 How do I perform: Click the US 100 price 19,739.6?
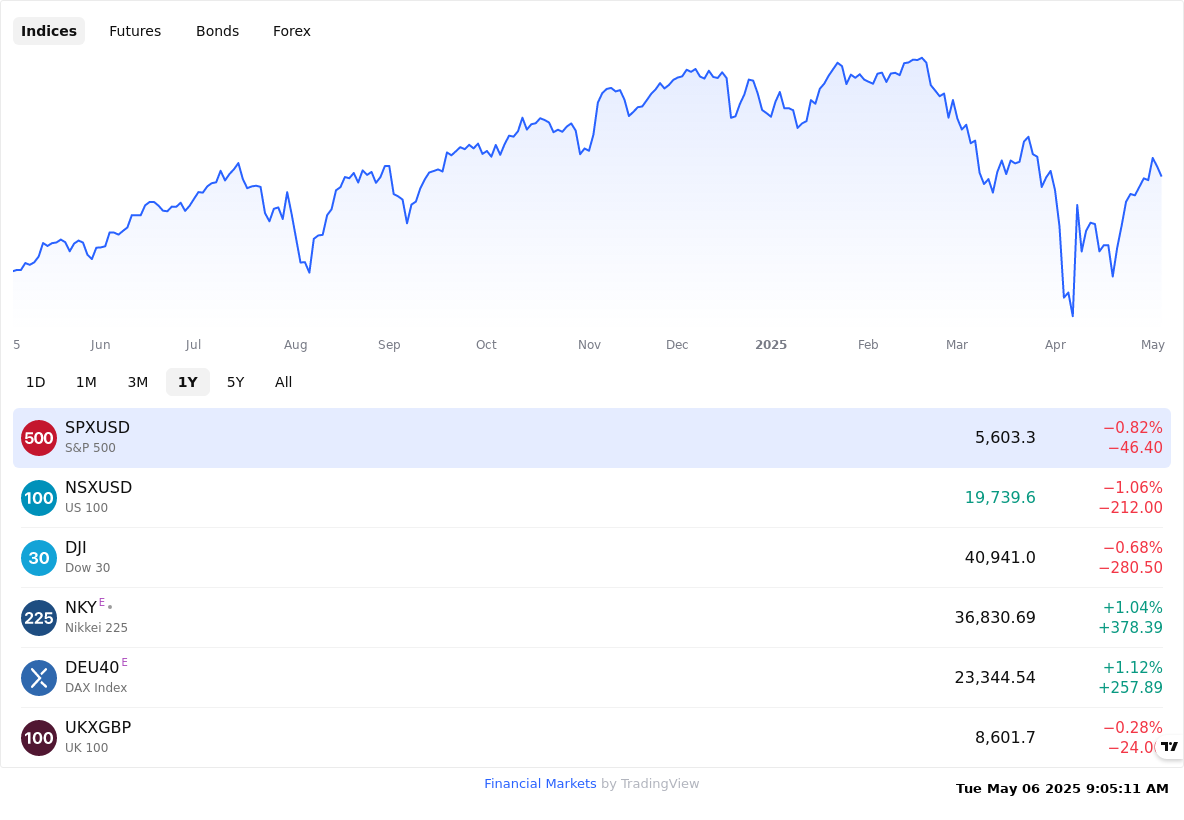coord(1000,498)
